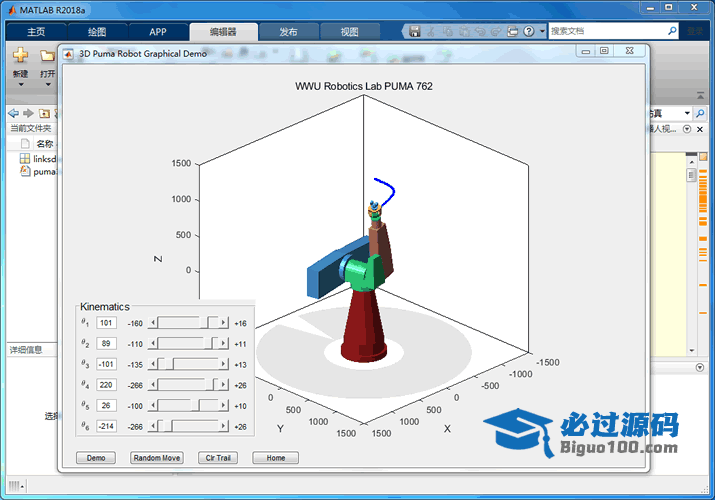The height and width of the screenshot is (500, 715).
Task: Increase θ5 with its right slider arrow
Action: click(x=223, y=405)
